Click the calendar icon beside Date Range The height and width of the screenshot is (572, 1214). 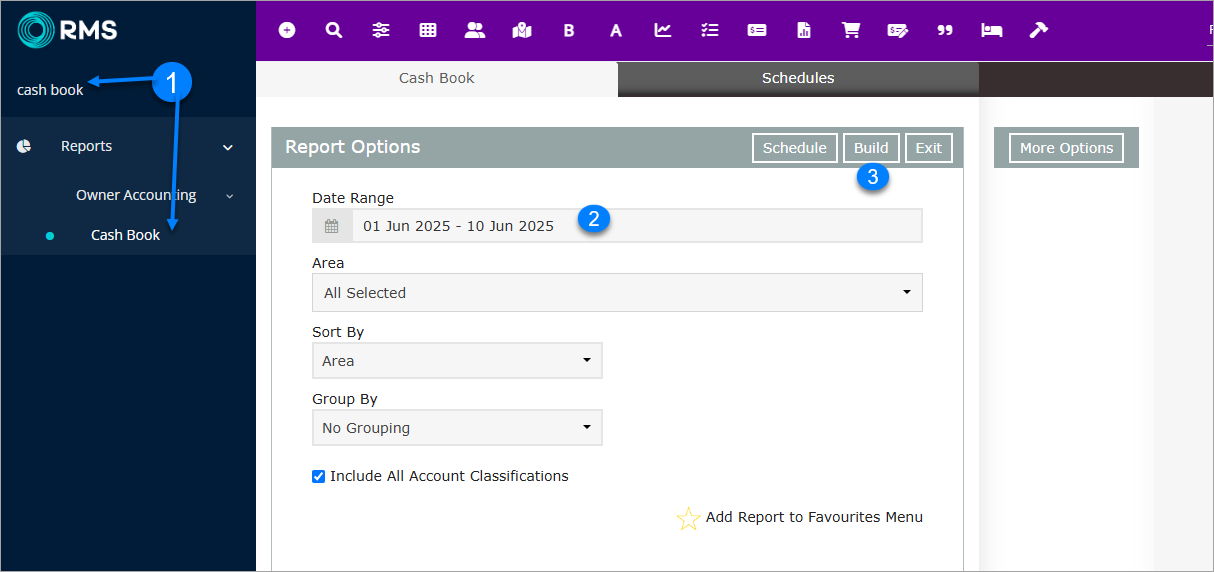pyautogui.click(x=332, y=226)
